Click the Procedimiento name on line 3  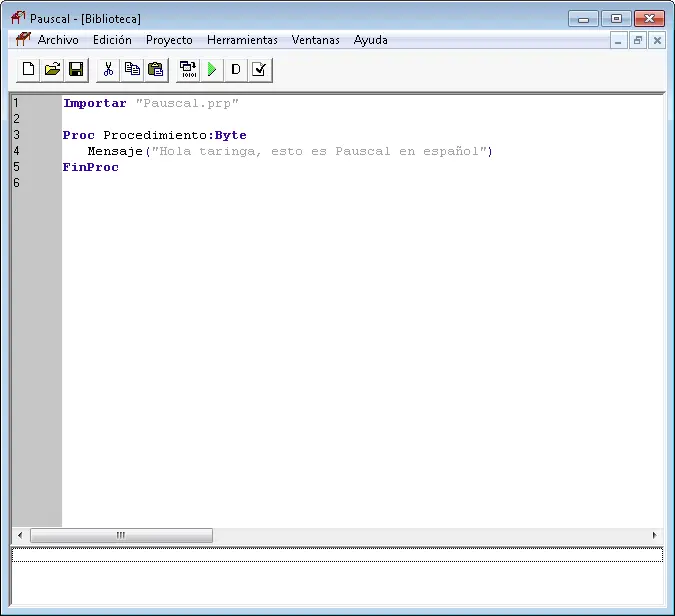pos(155,135)
